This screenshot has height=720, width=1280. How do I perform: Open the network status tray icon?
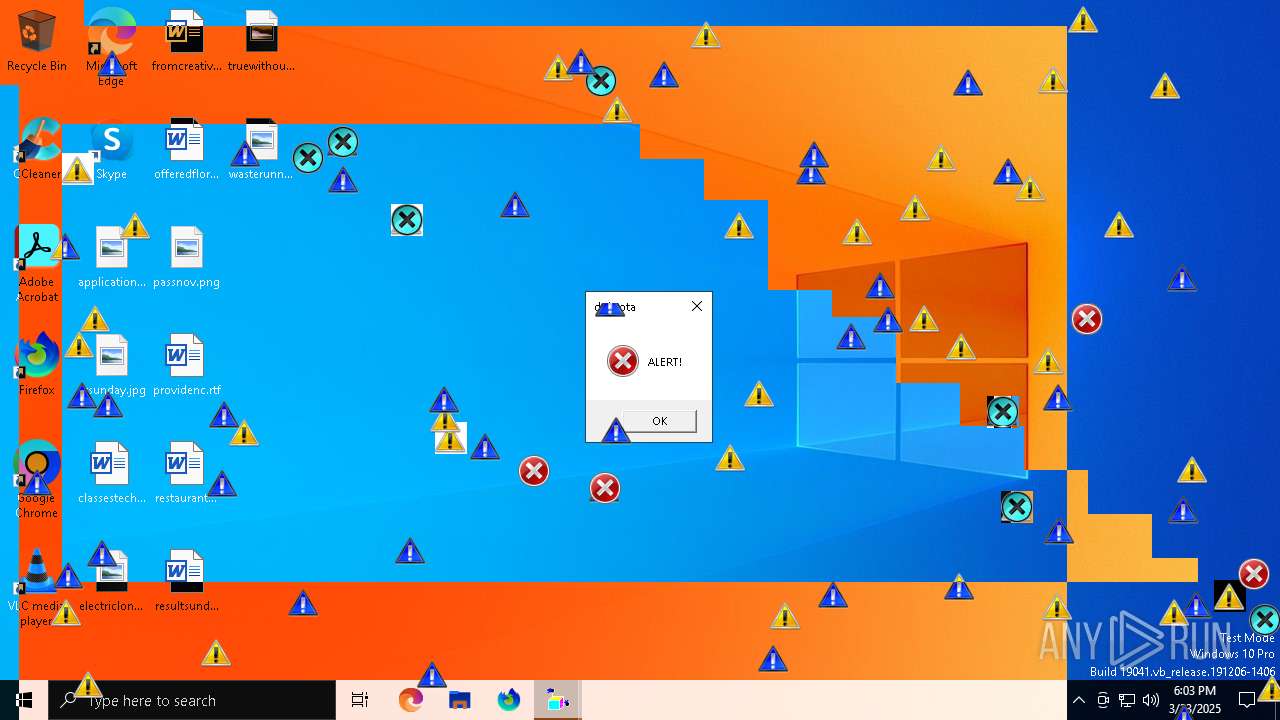click(x=1127, y=700)
